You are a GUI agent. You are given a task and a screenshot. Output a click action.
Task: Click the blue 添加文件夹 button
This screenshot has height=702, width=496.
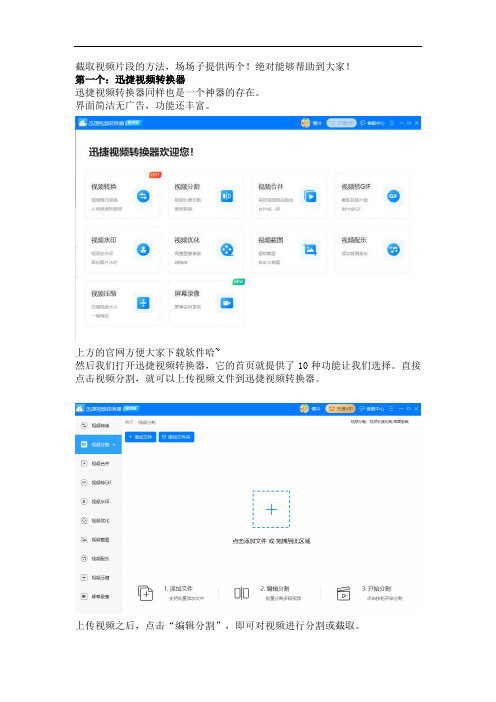(176, 437)
